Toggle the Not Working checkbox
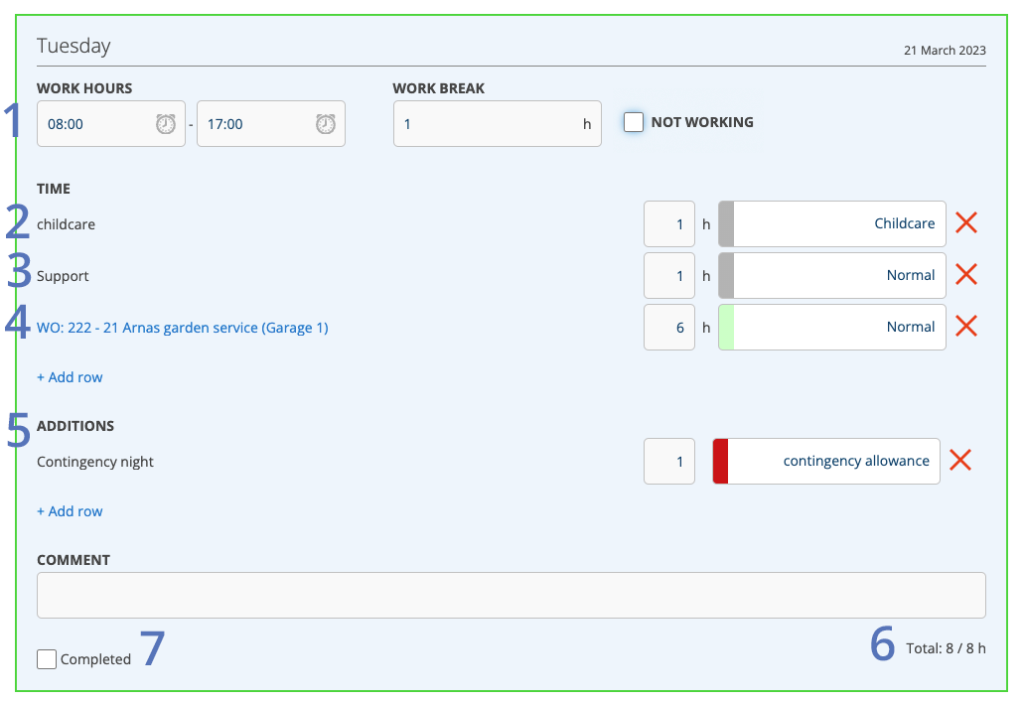Screen dimensions: 1024x702 (x=633, y=122)
